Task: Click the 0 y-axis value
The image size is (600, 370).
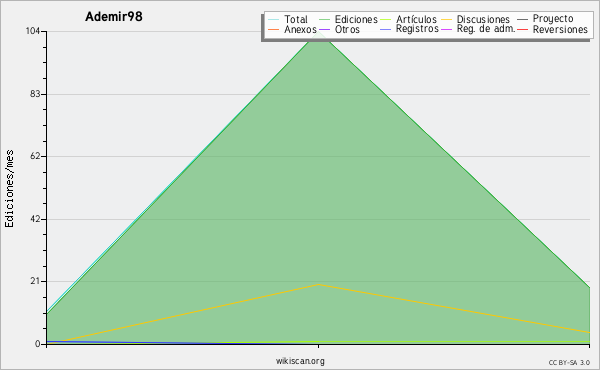Action: tap(38, 344)
